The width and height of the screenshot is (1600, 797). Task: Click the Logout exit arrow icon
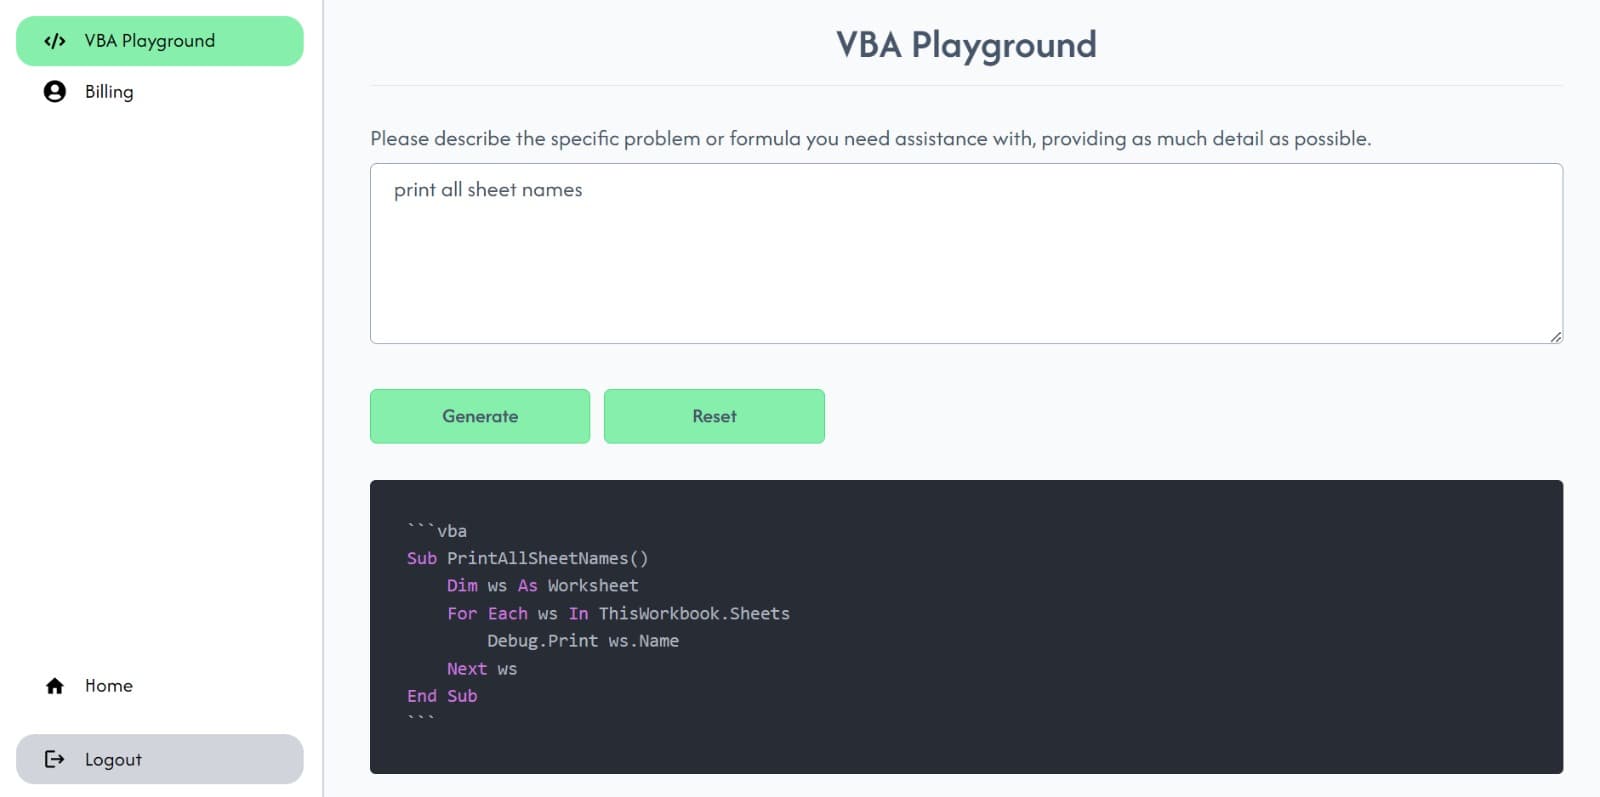pos(55,760)
